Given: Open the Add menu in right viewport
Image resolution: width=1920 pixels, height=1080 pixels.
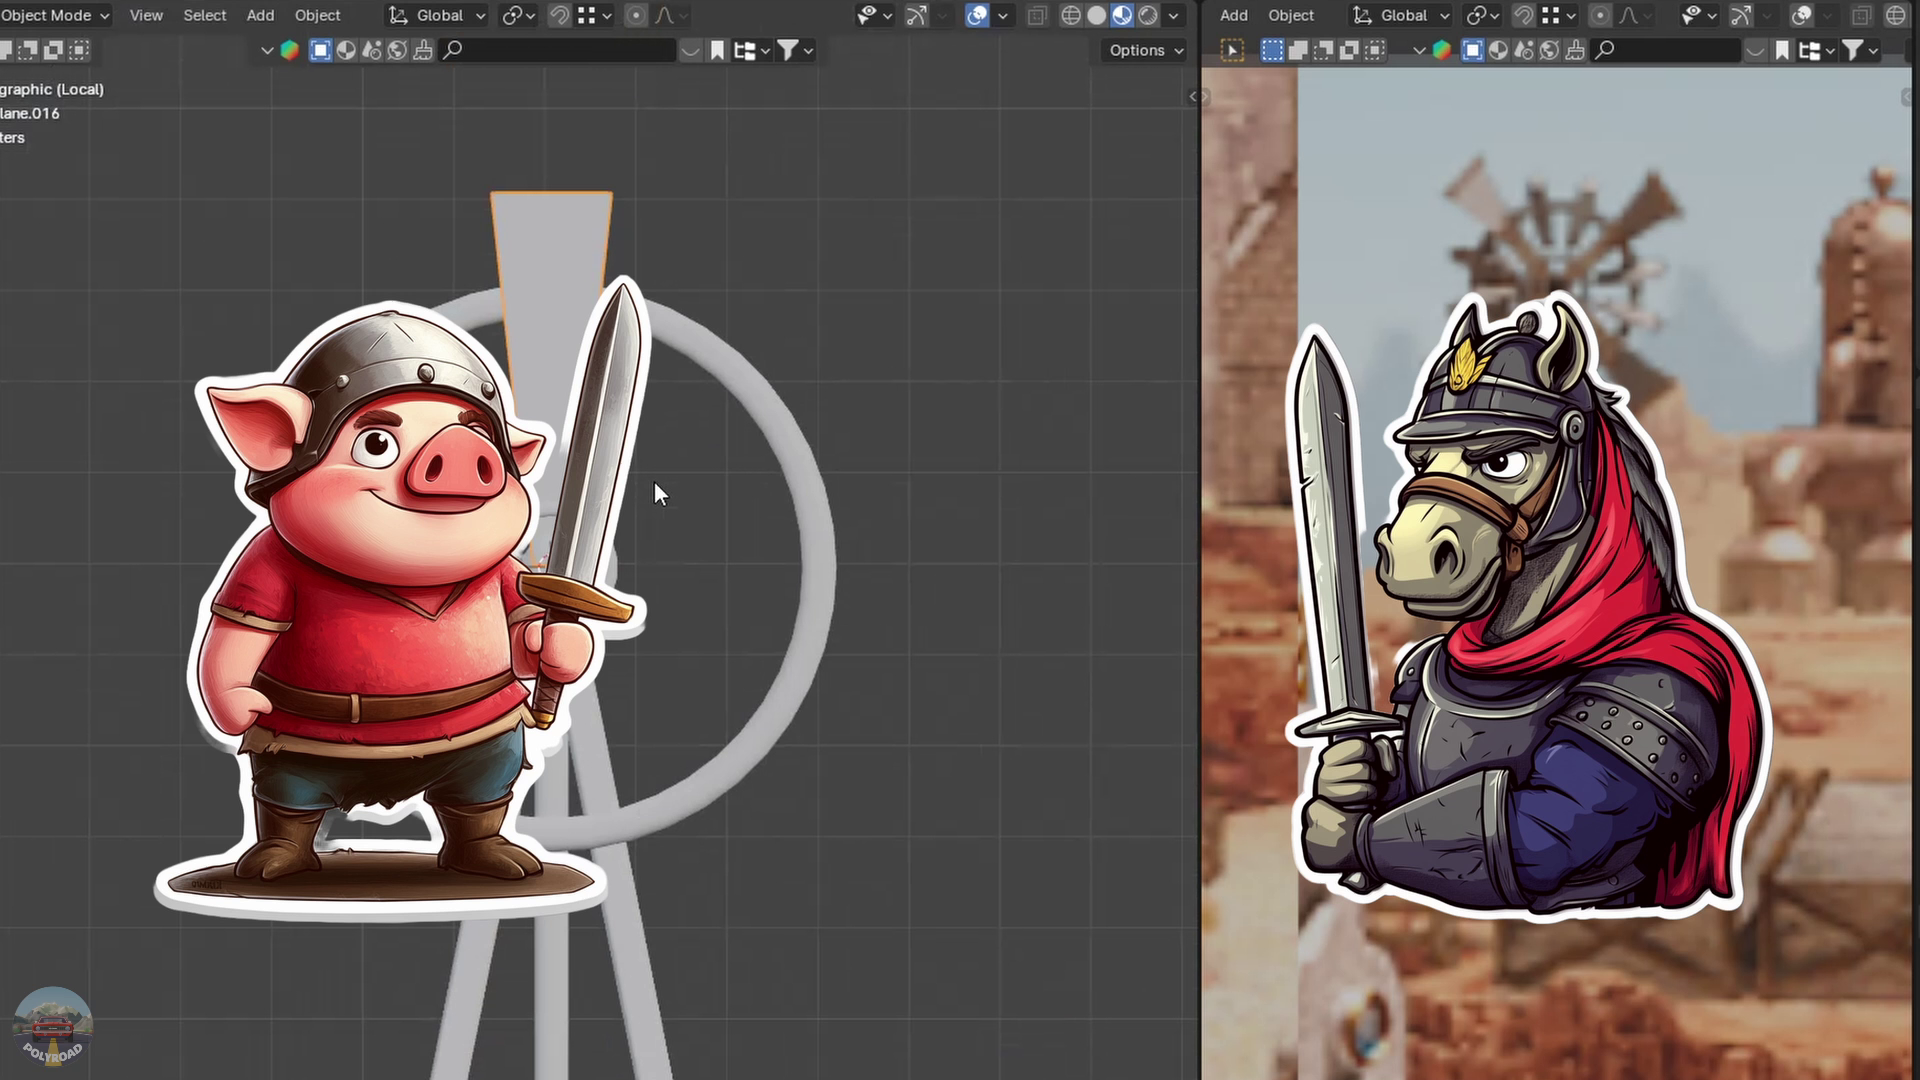Looking at the screenshot, I should (x=1234, y=15).
